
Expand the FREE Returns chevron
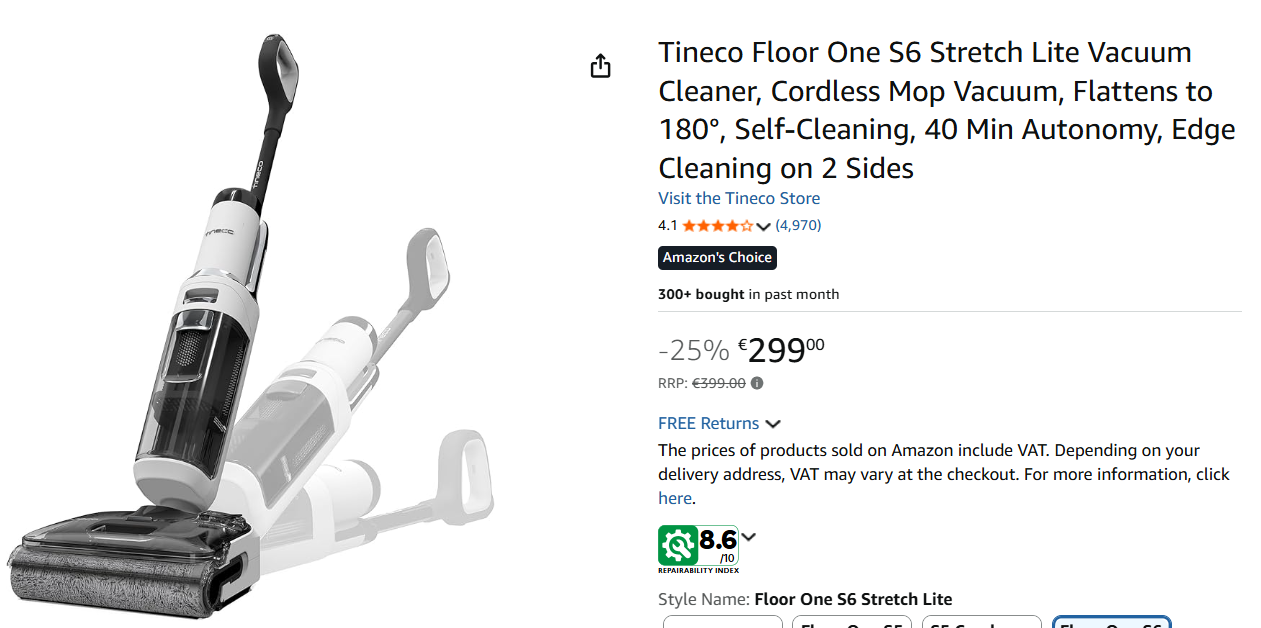click(x=773, y=424)
